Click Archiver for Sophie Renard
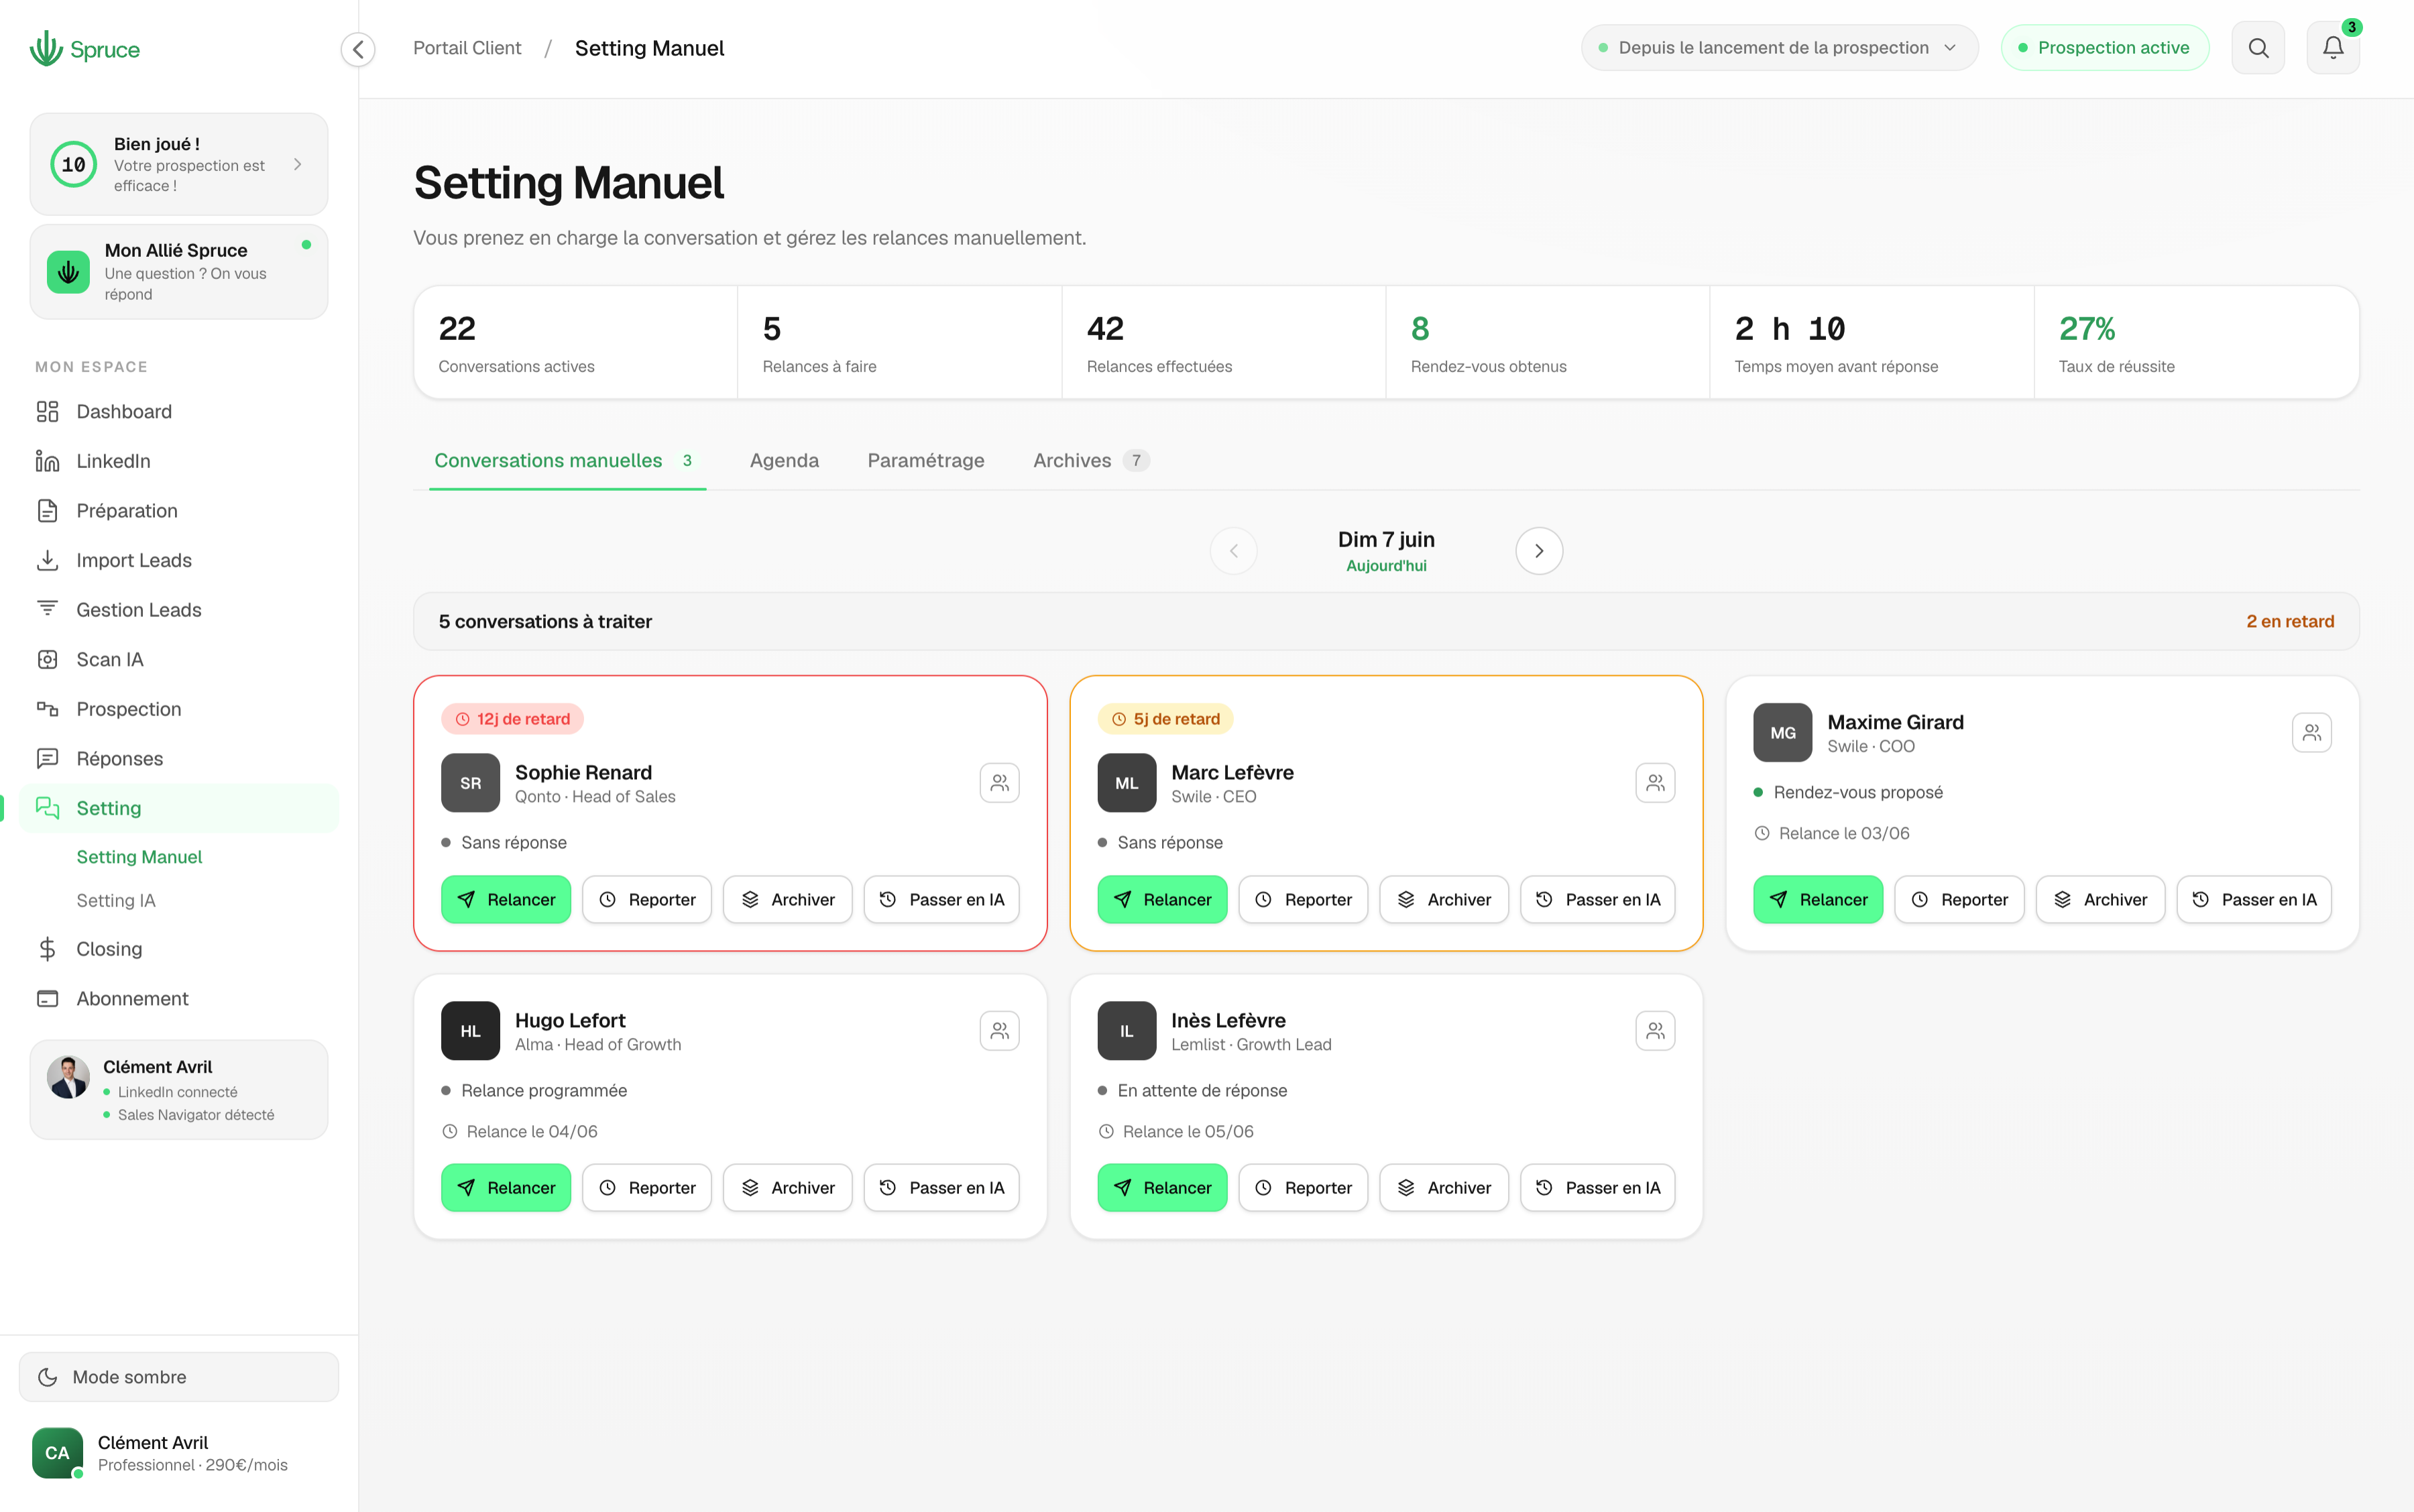Image resolution: width=2414 pixels, height=1512 pixels. tap(788, 900)
